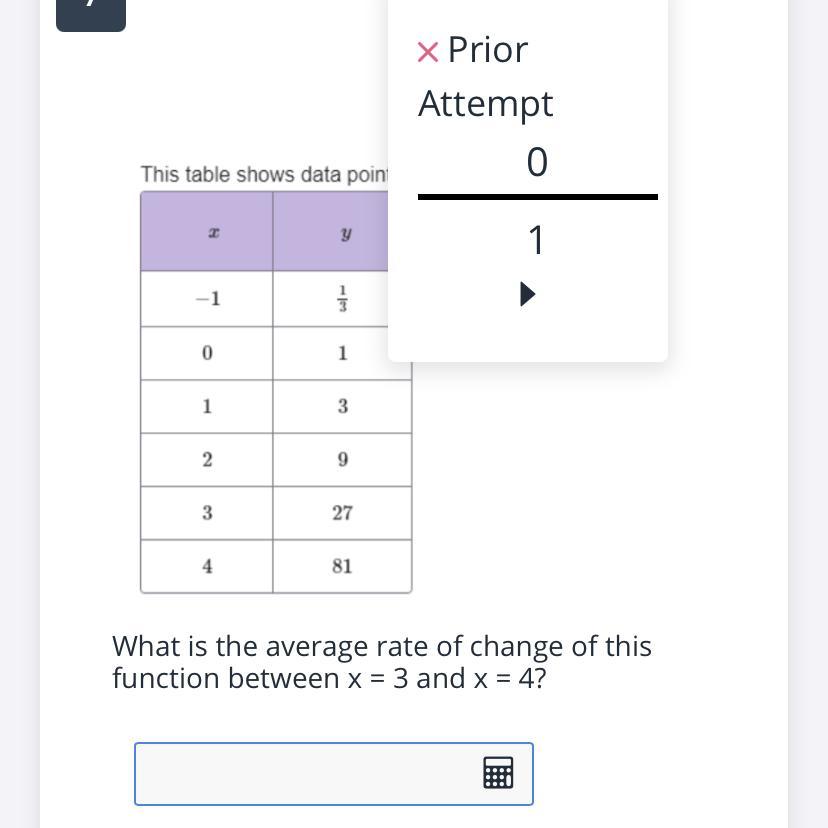828x828 pixels.
Task: Click the fraction bar line in popup
Action: (537, 197)
